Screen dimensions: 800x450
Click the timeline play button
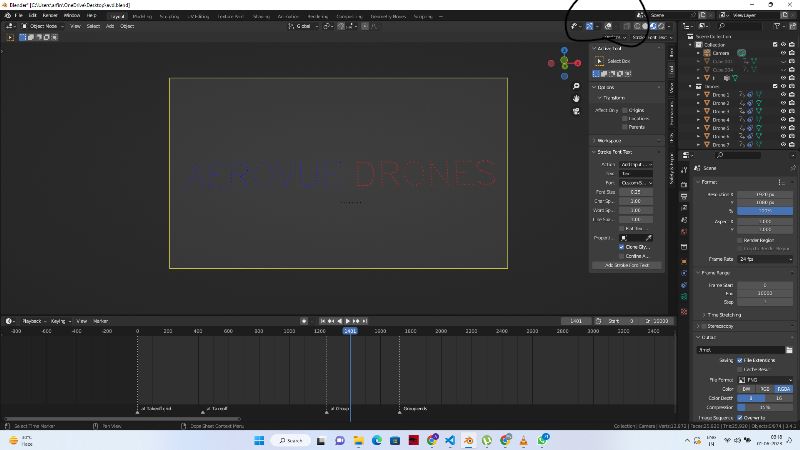[348, 321]
